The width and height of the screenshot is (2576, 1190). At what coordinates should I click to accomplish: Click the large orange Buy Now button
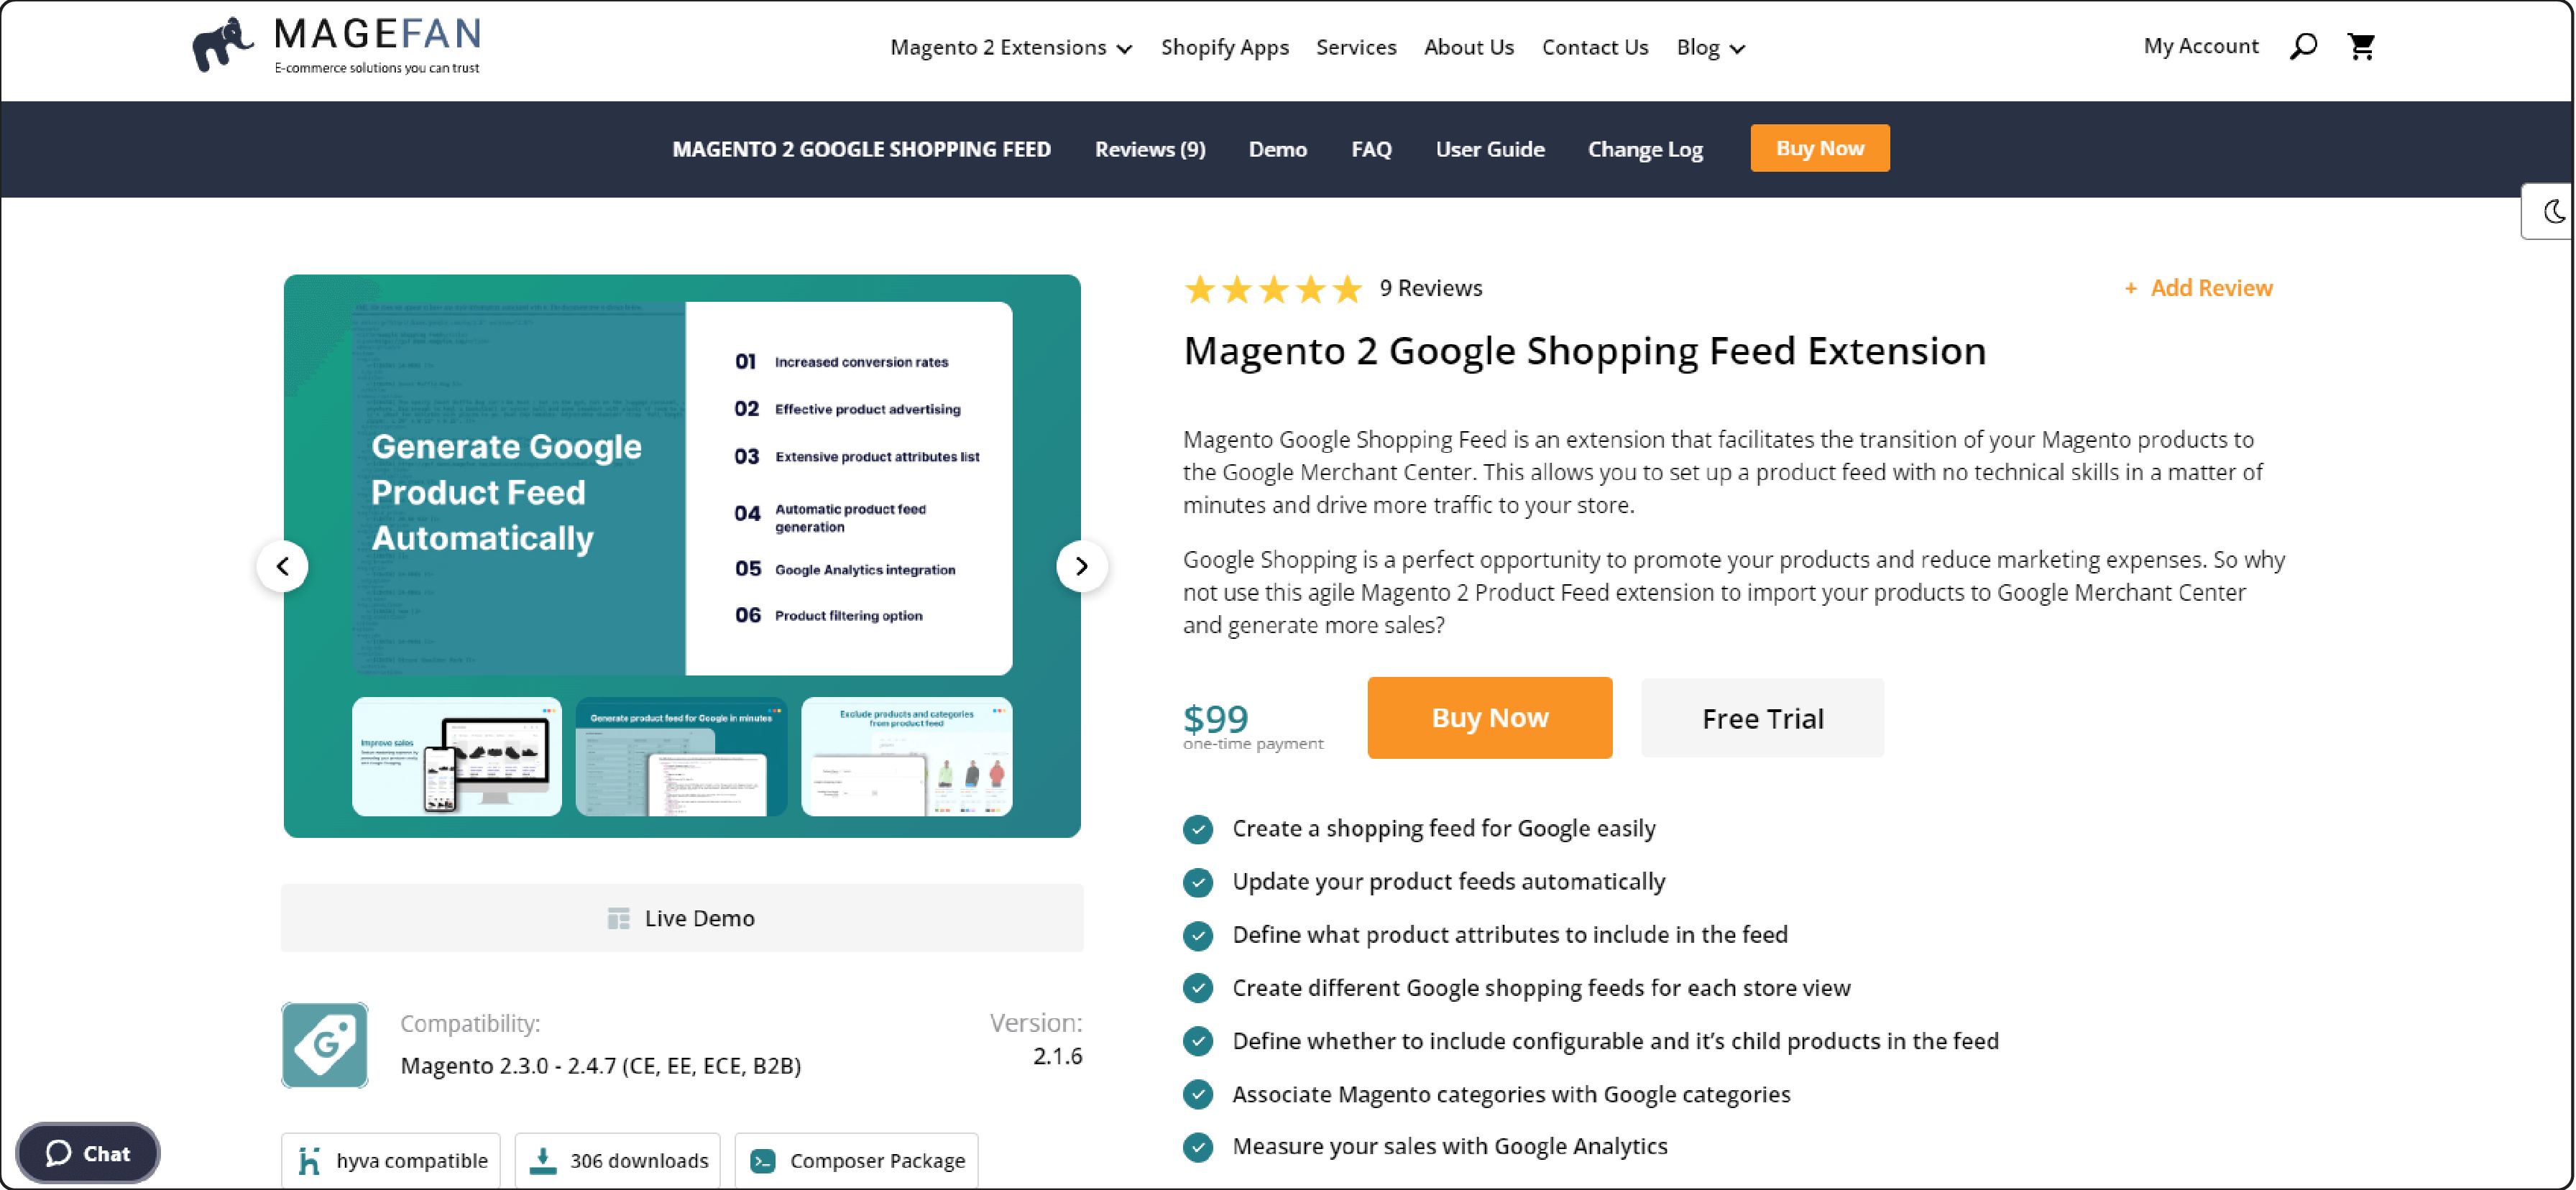1489,717
